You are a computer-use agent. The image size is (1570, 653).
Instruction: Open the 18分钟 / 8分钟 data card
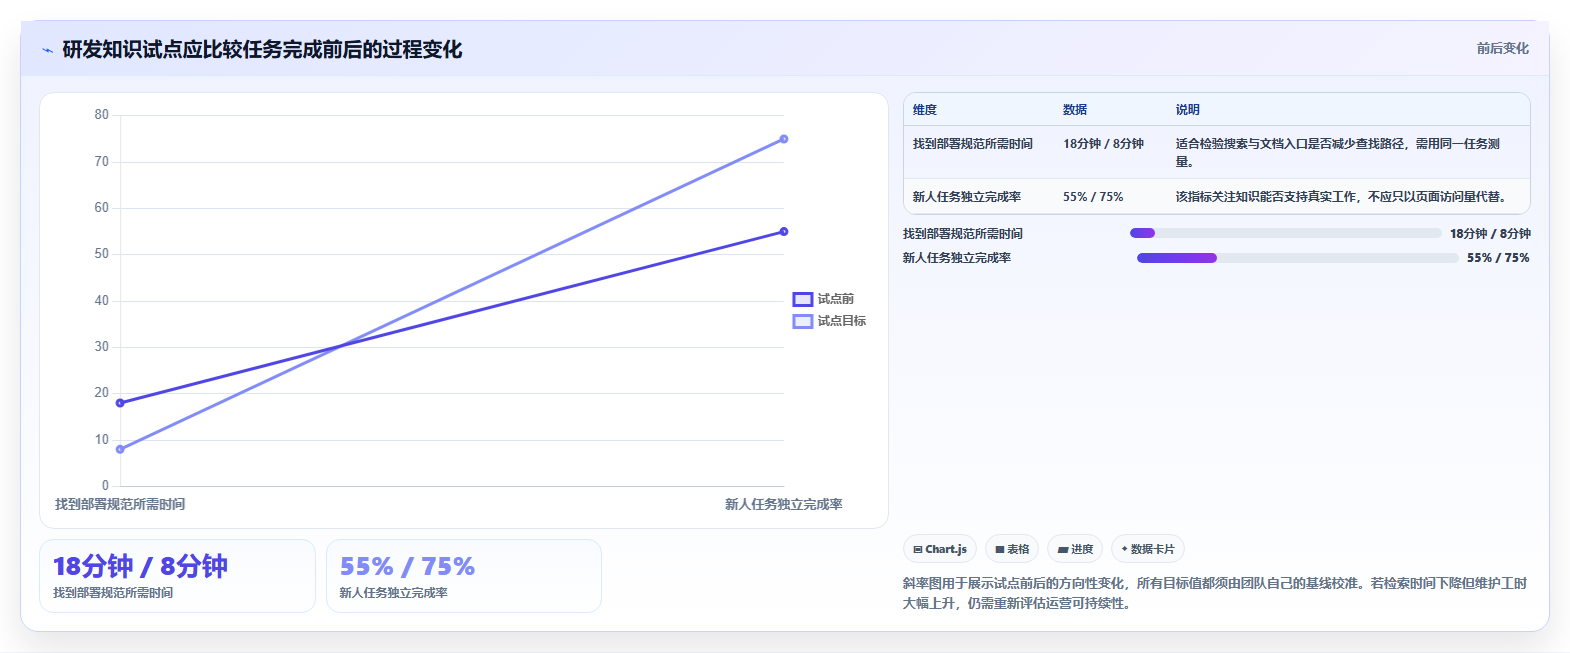[177, 576]
